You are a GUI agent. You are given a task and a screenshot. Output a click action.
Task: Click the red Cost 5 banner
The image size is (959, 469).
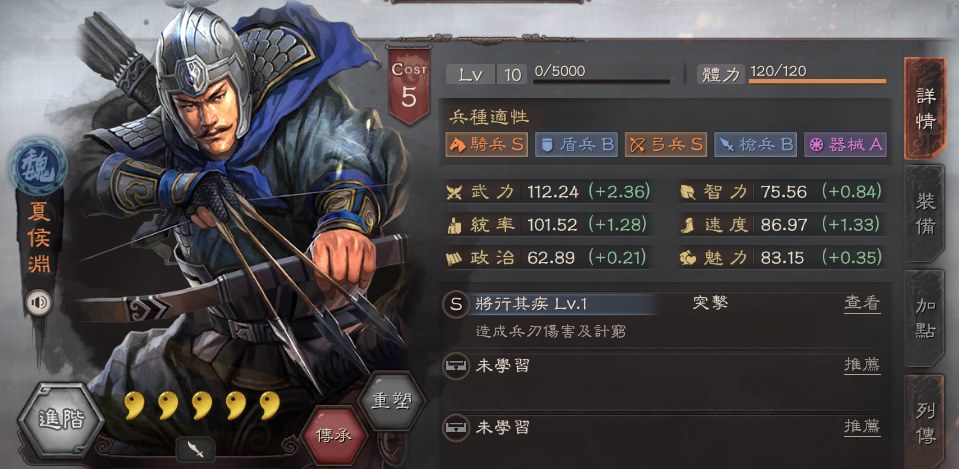(x=408, y=86)
